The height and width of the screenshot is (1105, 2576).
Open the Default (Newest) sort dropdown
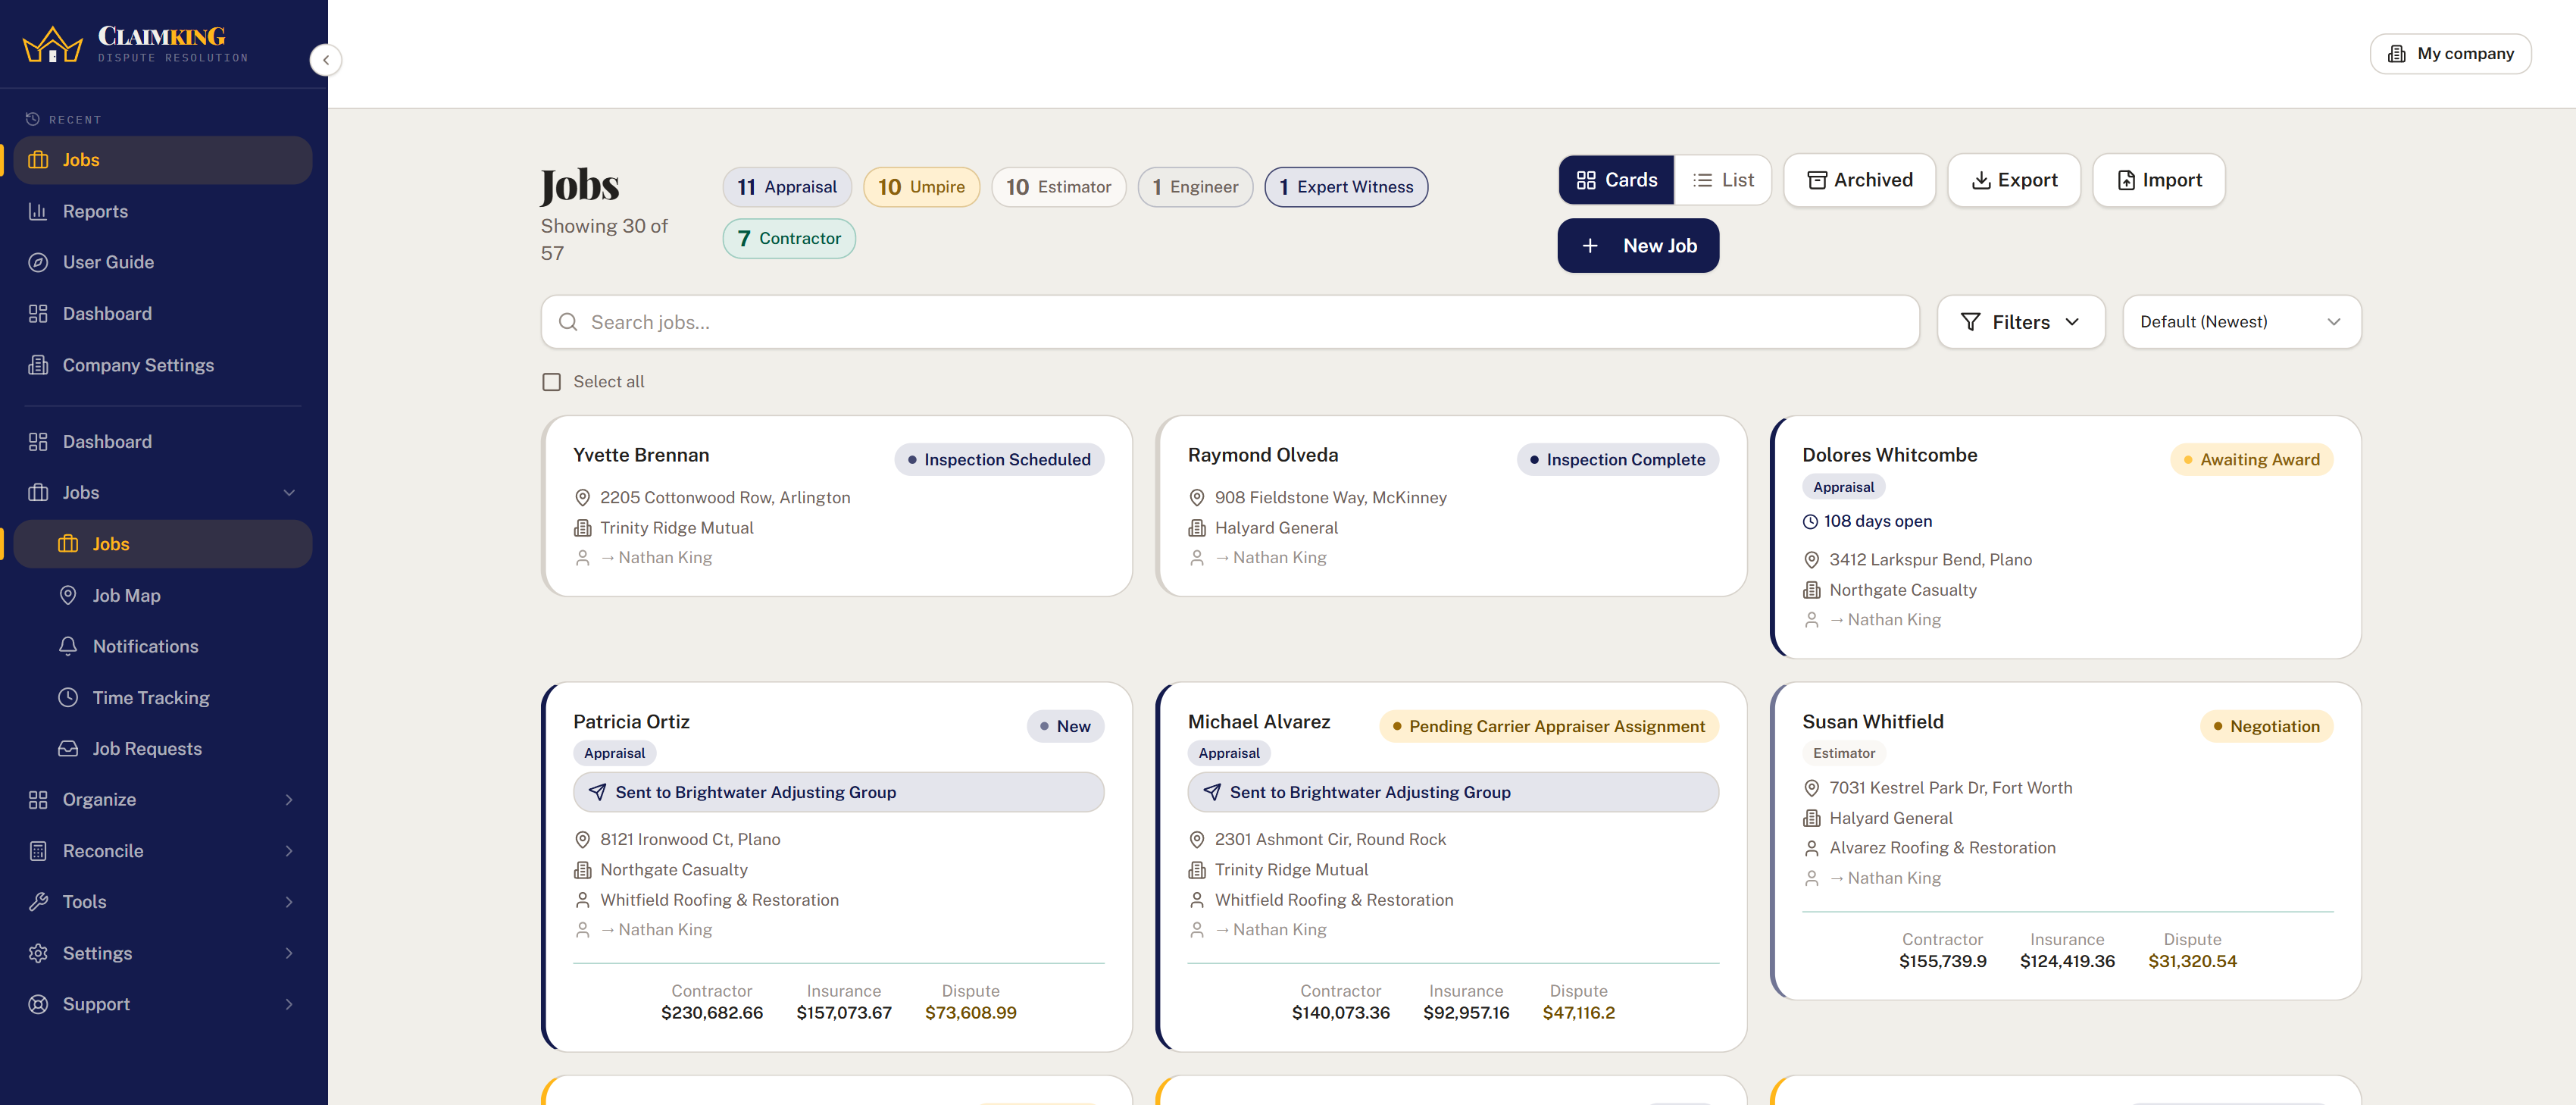2241,322
